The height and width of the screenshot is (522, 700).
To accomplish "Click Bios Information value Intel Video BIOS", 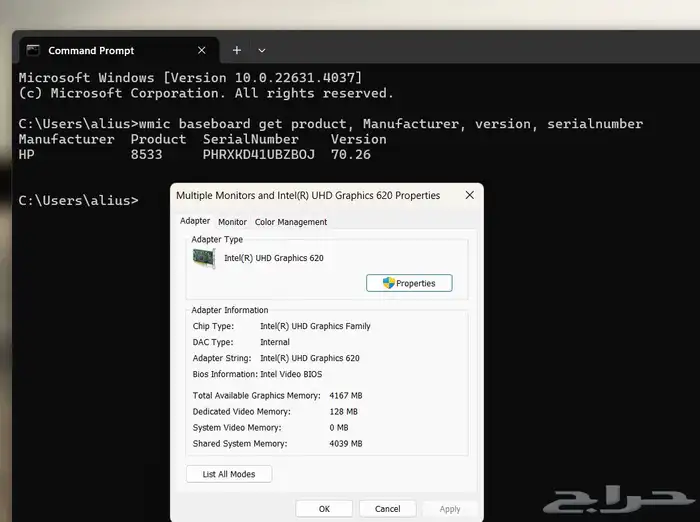I will click(x=291, y=374).
